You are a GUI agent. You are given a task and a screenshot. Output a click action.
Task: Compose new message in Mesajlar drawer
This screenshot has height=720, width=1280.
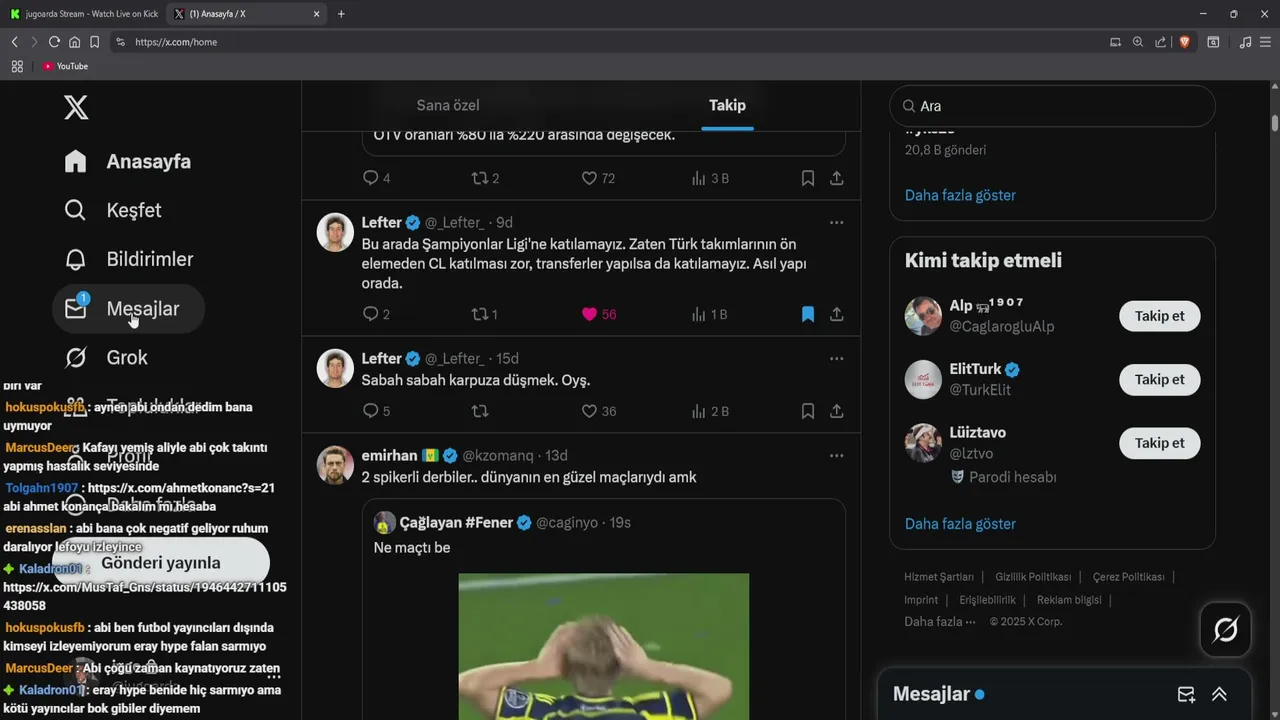(x=1186, y=694)
